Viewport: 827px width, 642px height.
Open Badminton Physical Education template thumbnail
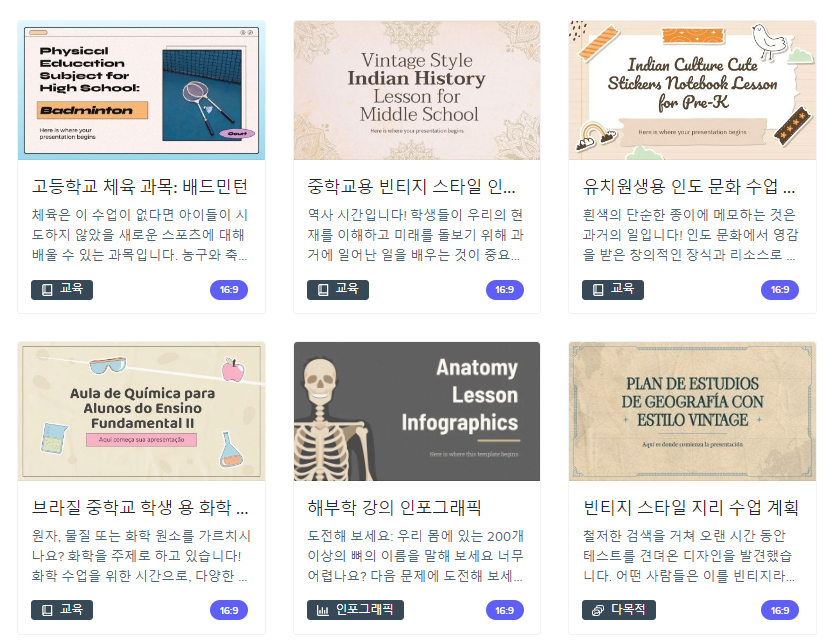[141, 90]
